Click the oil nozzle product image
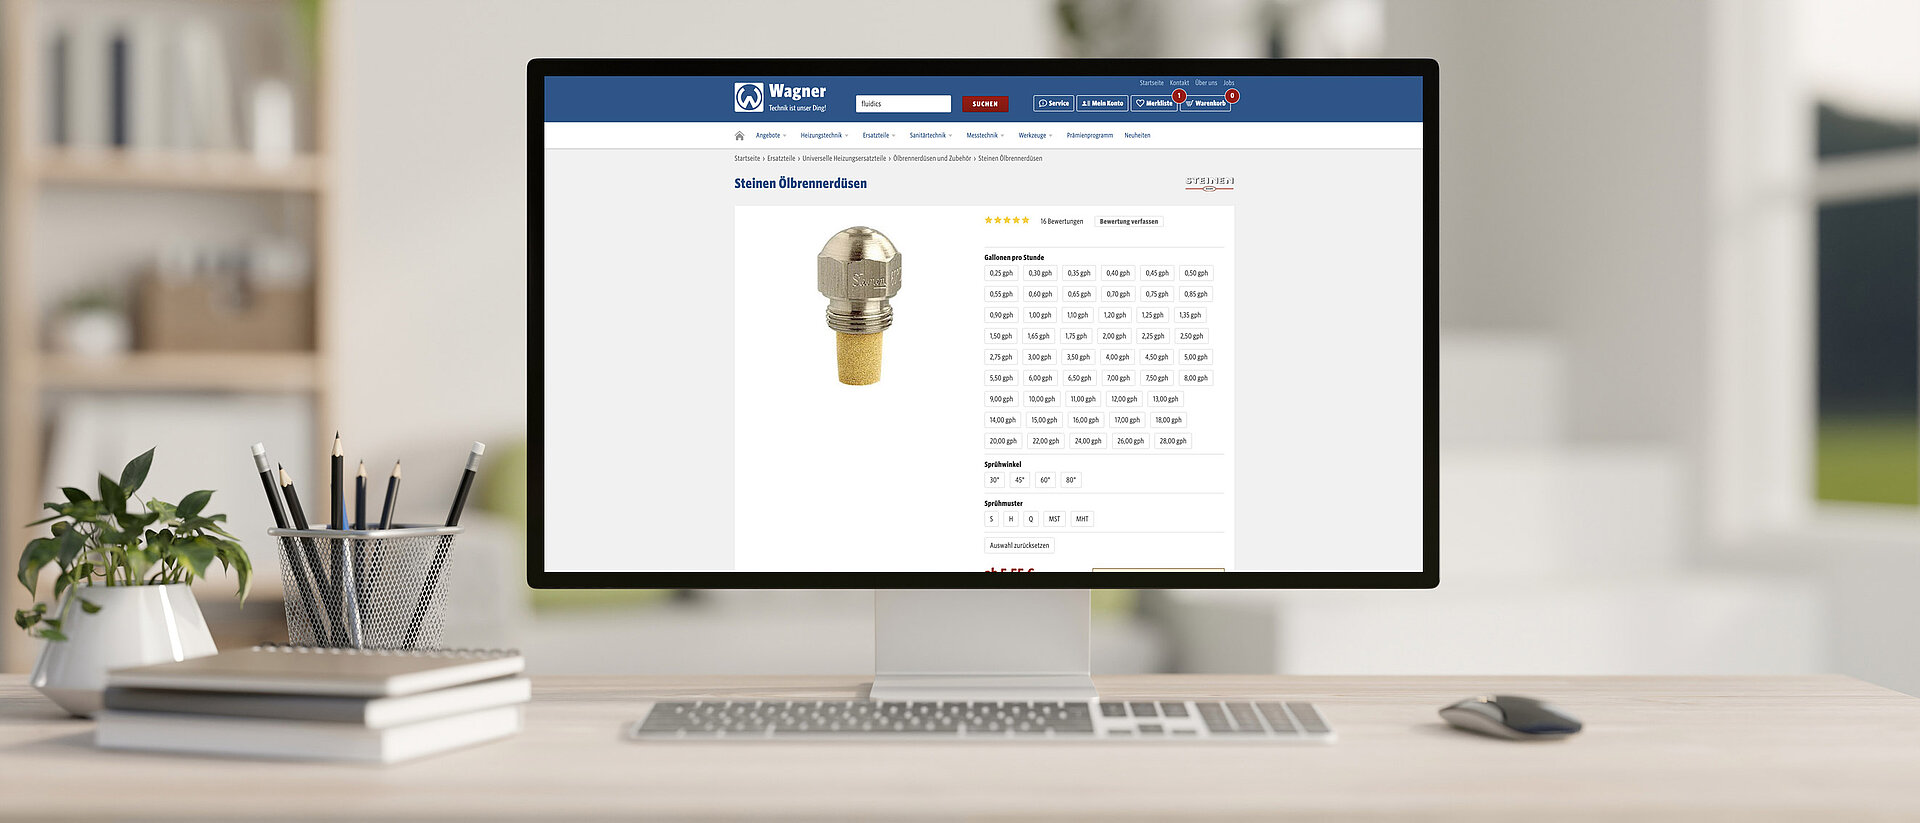1920x823 pixels. coord(858,306)
